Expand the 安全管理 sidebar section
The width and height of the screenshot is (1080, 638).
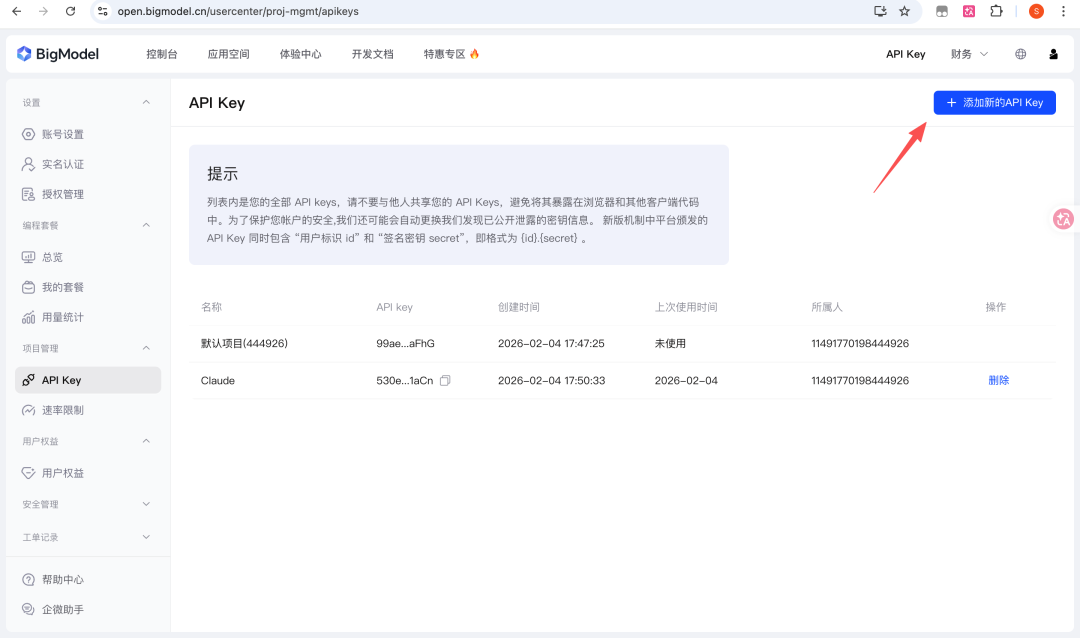(x=146, y=504)
